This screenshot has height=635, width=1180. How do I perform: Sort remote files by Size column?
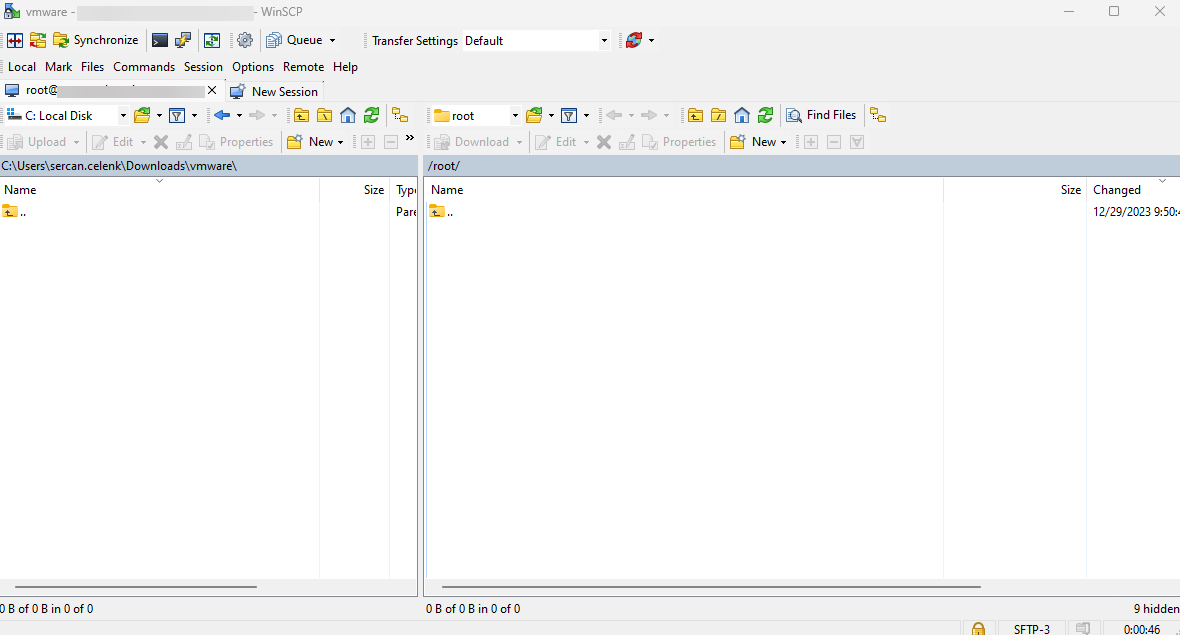point(1014,190)
